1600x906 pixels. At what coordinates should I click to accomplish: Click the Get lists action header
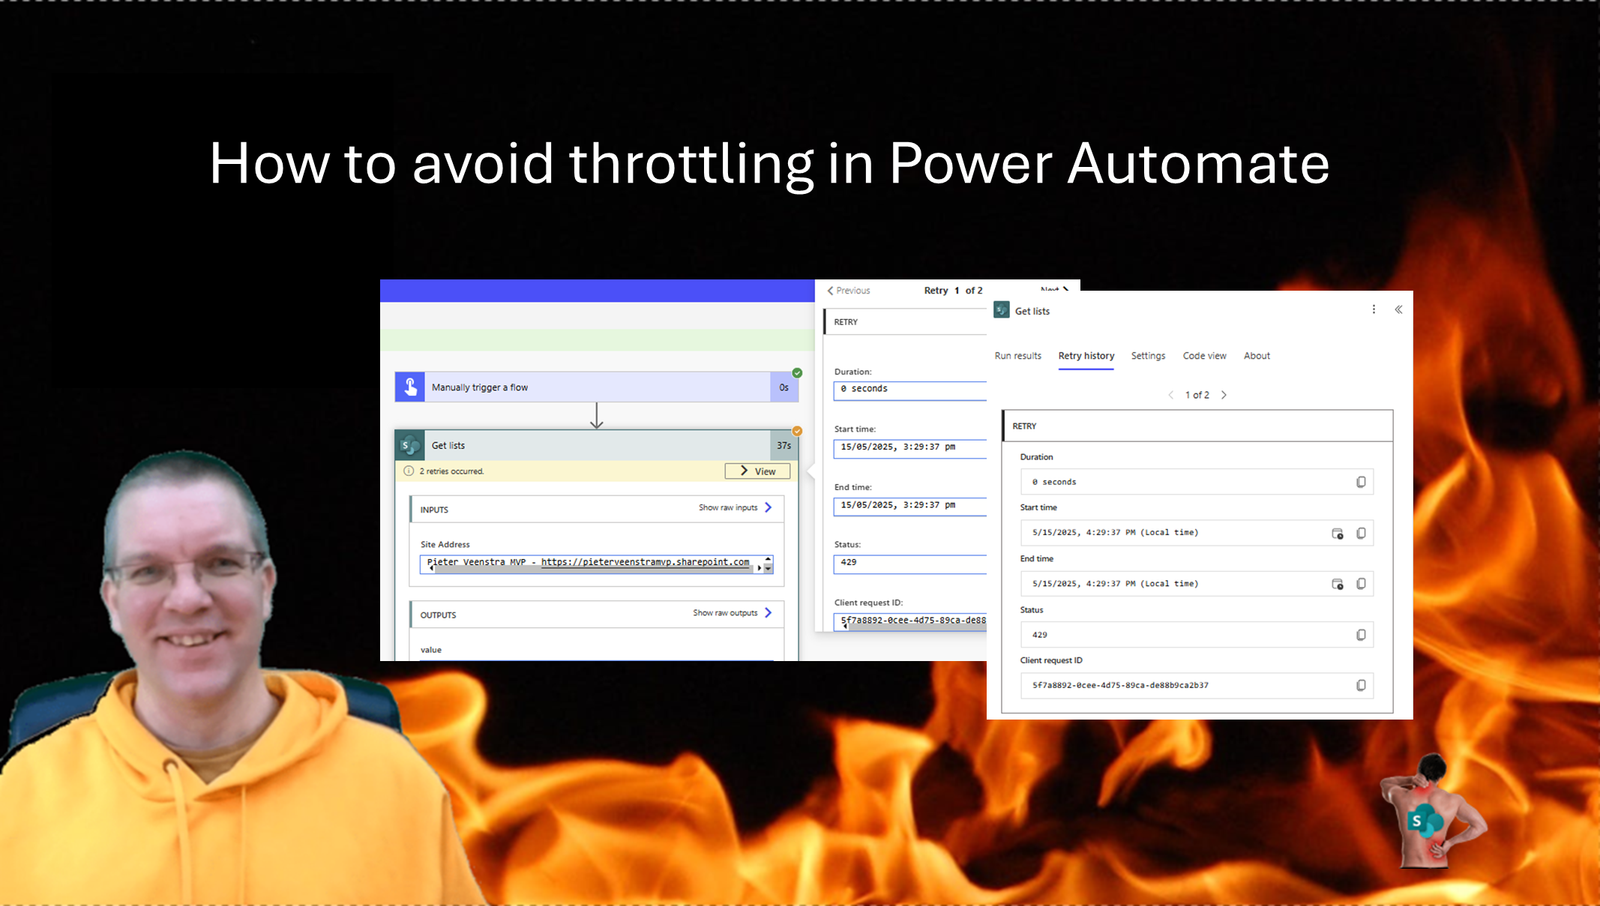tap(597, 445)
